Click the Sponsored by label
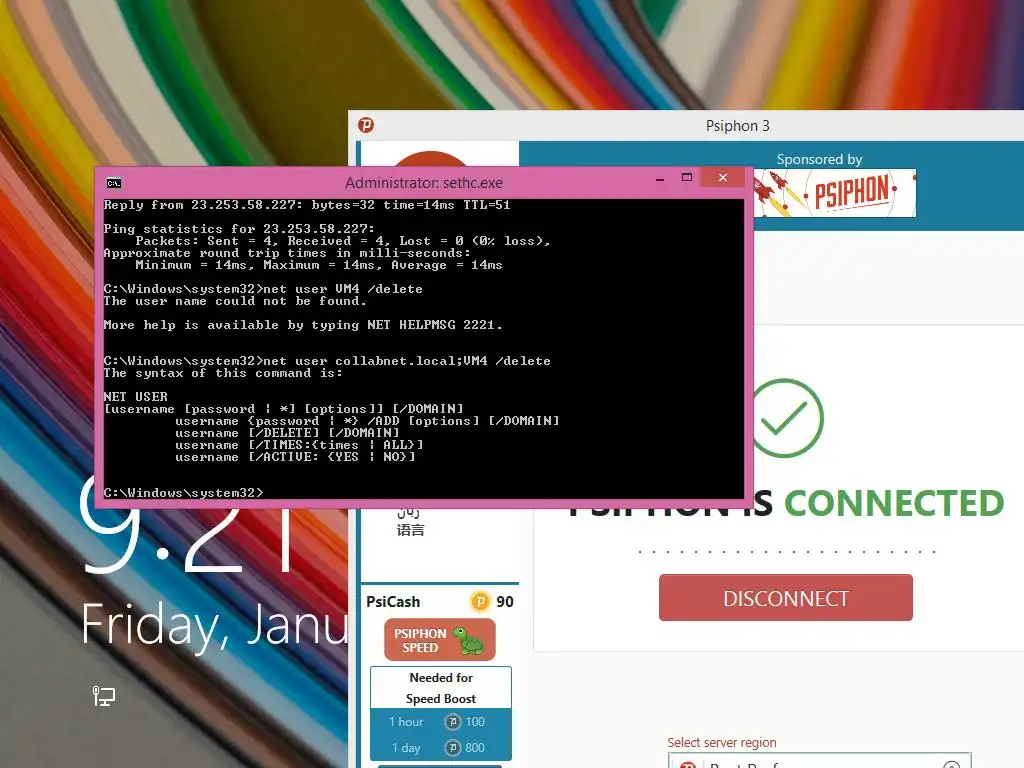The height and width of the screenshot is (768, 1024). [819, 159]
